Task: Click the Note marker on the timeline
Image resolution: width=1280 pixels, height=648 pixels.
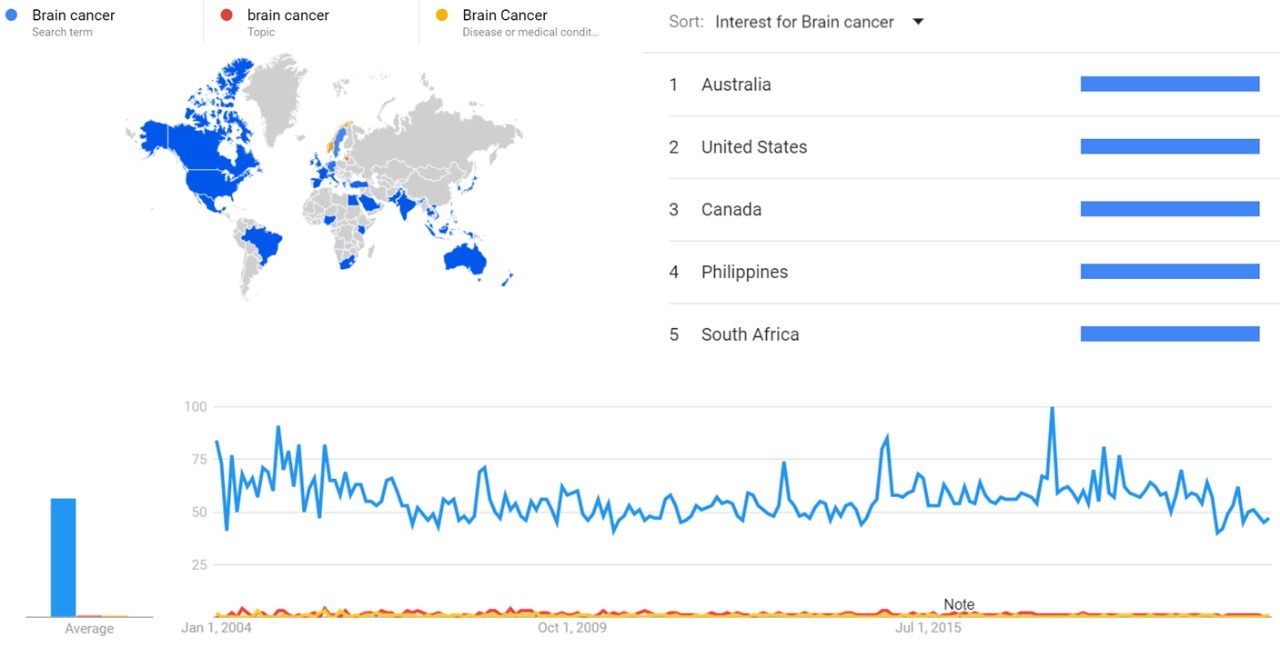Action: (959, 605)
